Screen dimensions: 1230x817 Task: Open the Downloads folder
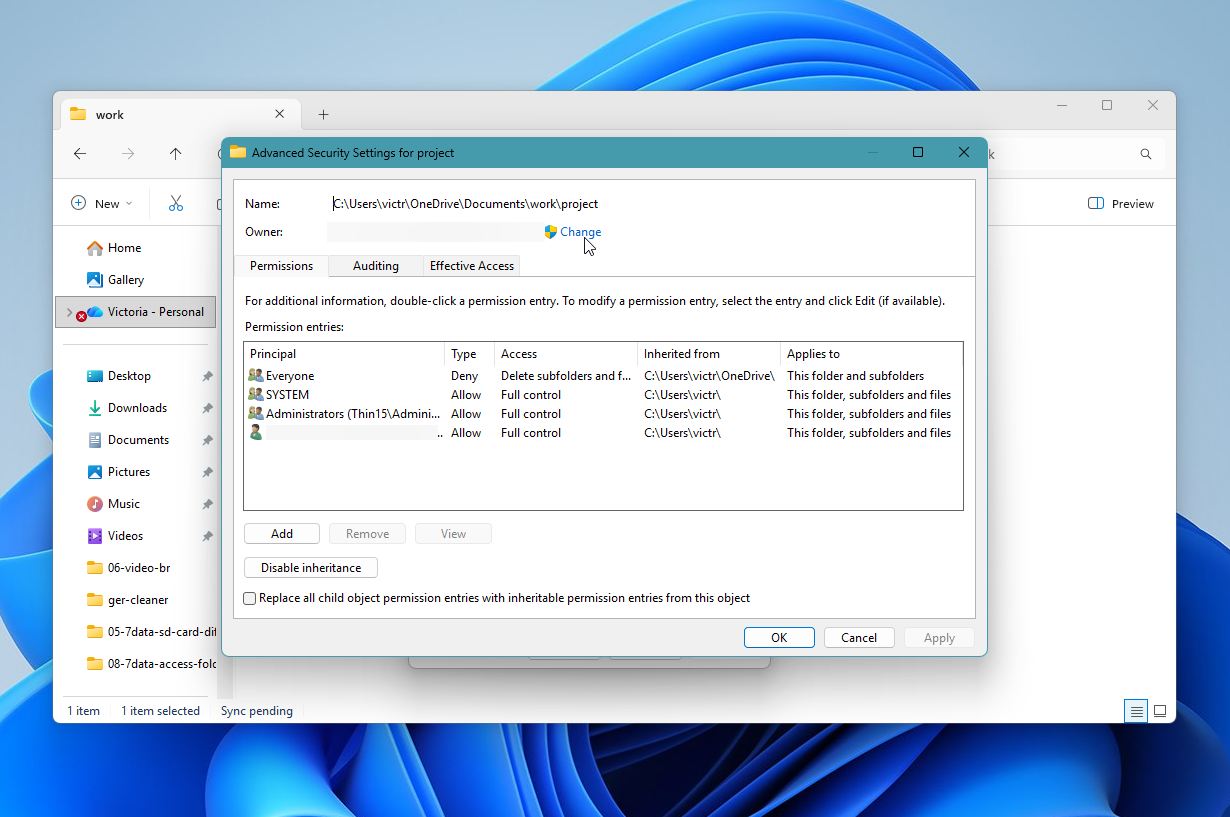tap(137, 408)
